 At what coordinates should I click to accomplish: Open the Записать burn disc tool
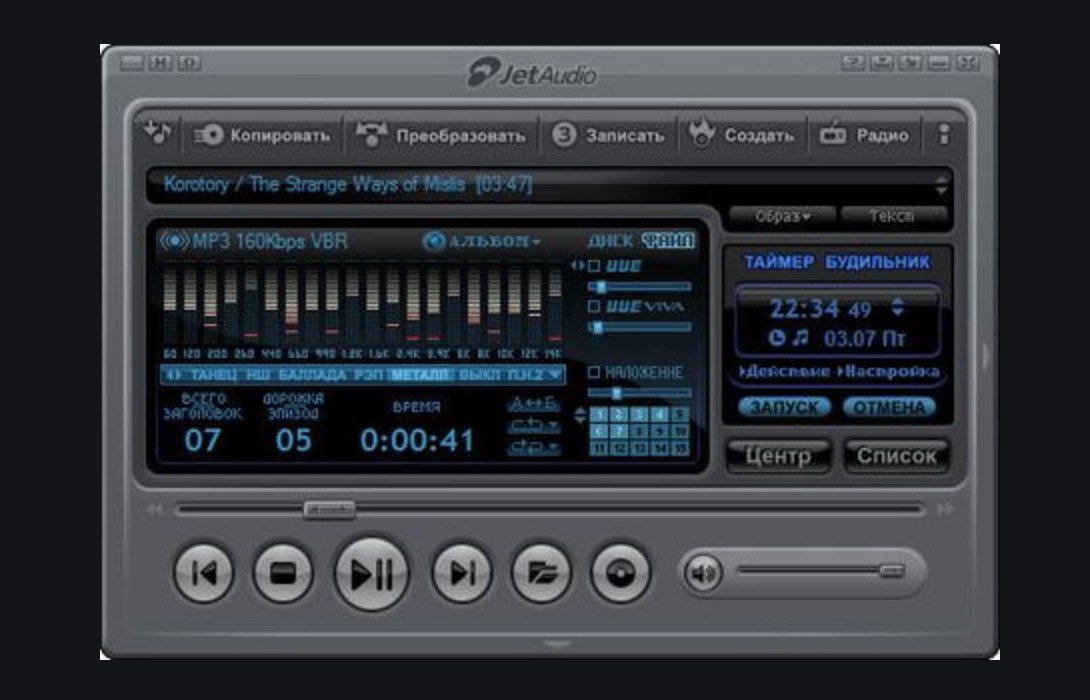tap(608, 135)
